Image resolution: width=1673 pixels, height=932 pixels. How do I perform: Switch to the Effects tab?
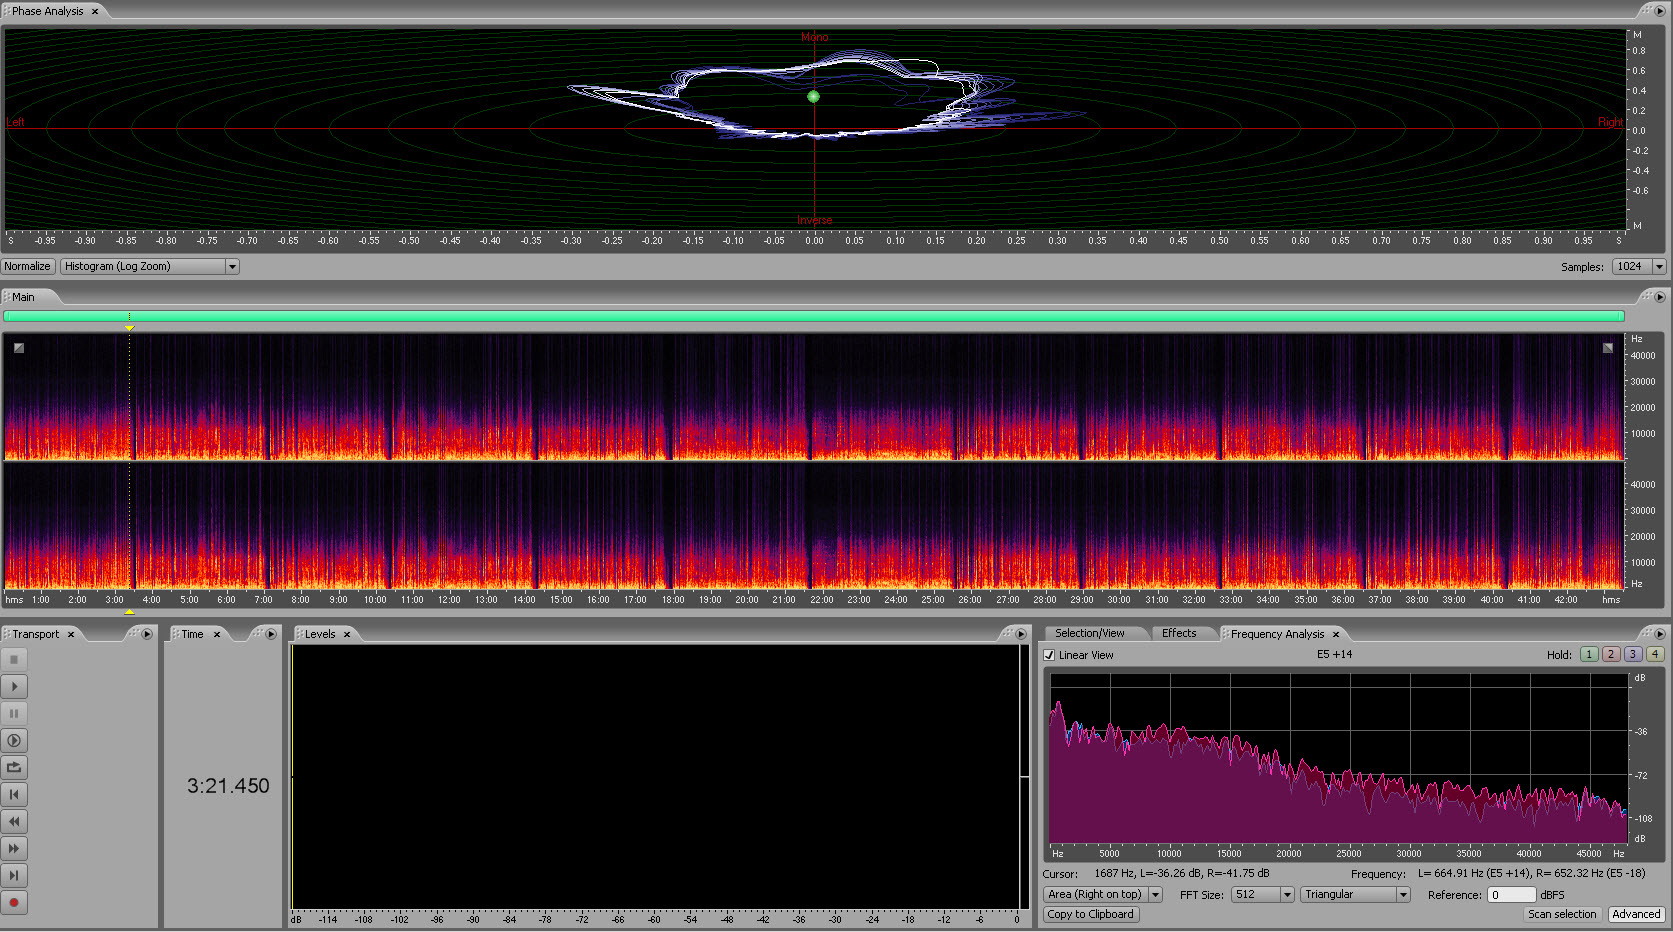pos(1179,634)
